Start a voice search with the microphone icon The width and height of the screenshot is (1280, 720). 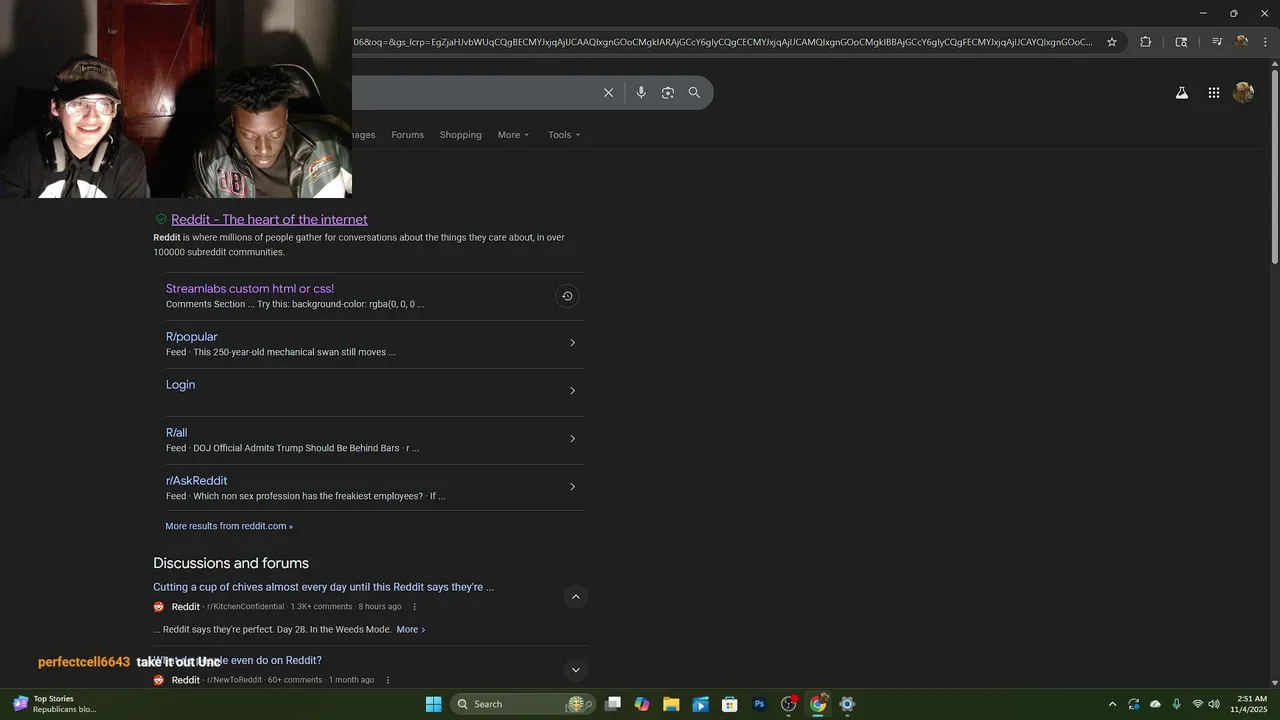[x=641, y=93]
